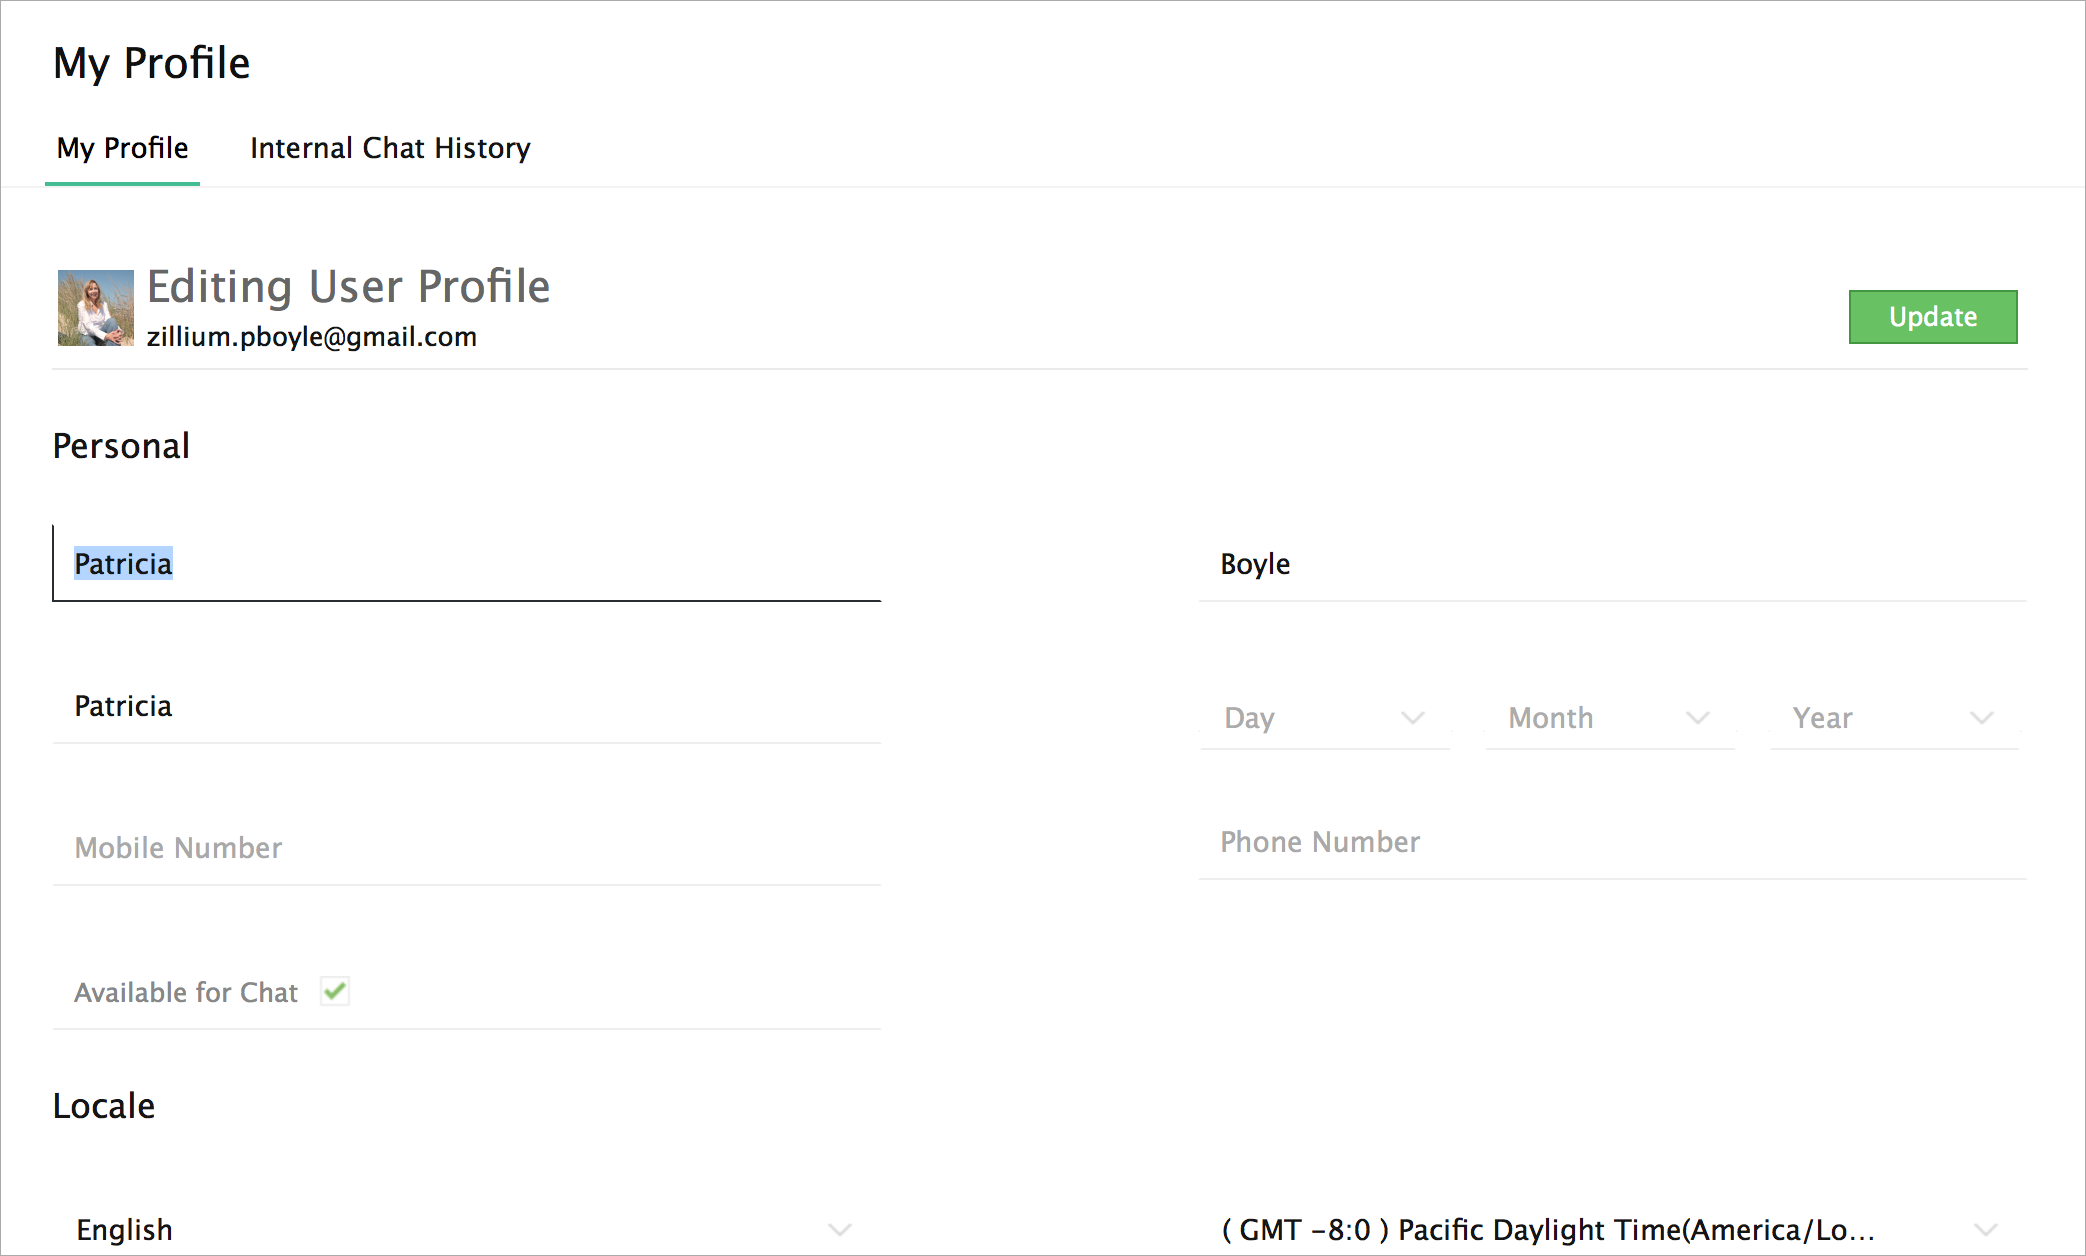Expand the Month dropdown
2086x1256 pixels.
click(1608, 718)
